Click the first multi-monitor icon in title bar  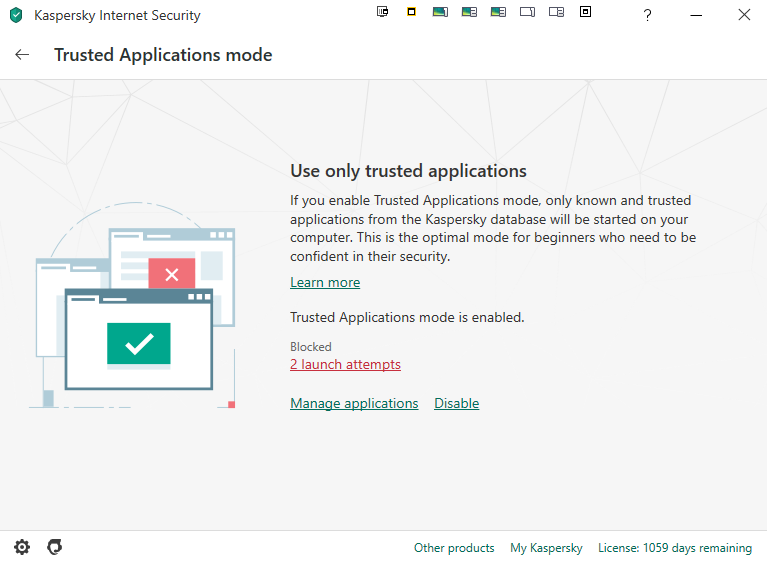pos(382,12)
